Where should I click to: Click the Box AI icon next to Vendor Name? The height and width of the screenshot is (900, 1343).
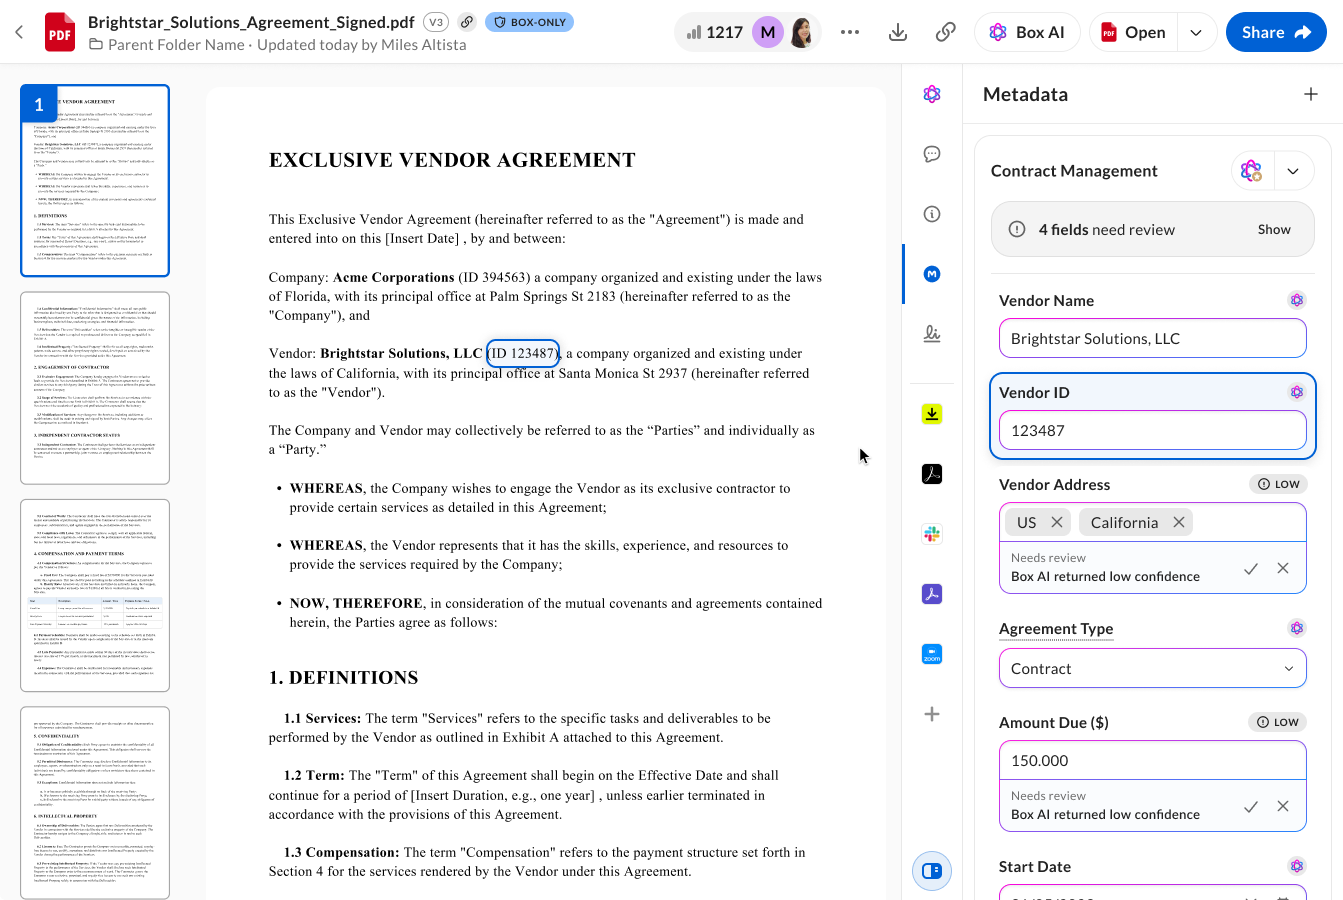pyautogui.click(x=1296, y=299)
